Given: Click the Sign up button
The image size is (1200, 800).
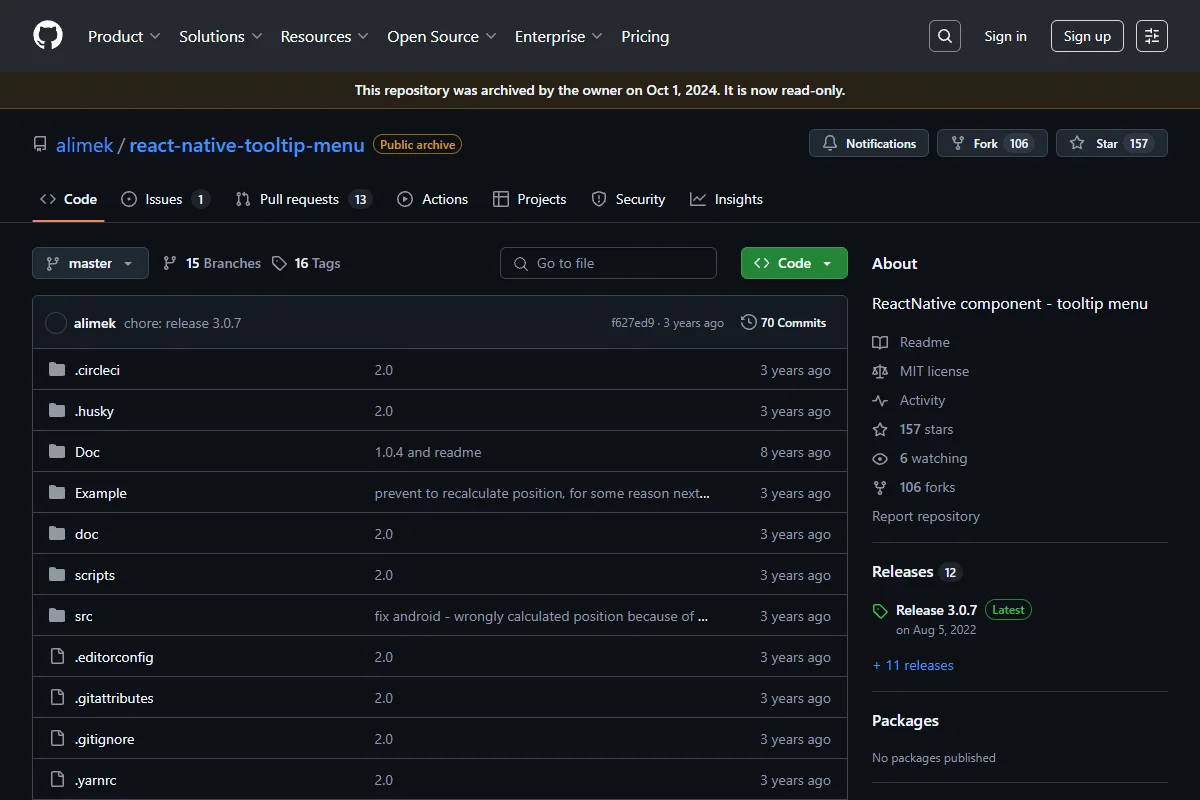Looking at the screenshot, I should pos(1087,36).
